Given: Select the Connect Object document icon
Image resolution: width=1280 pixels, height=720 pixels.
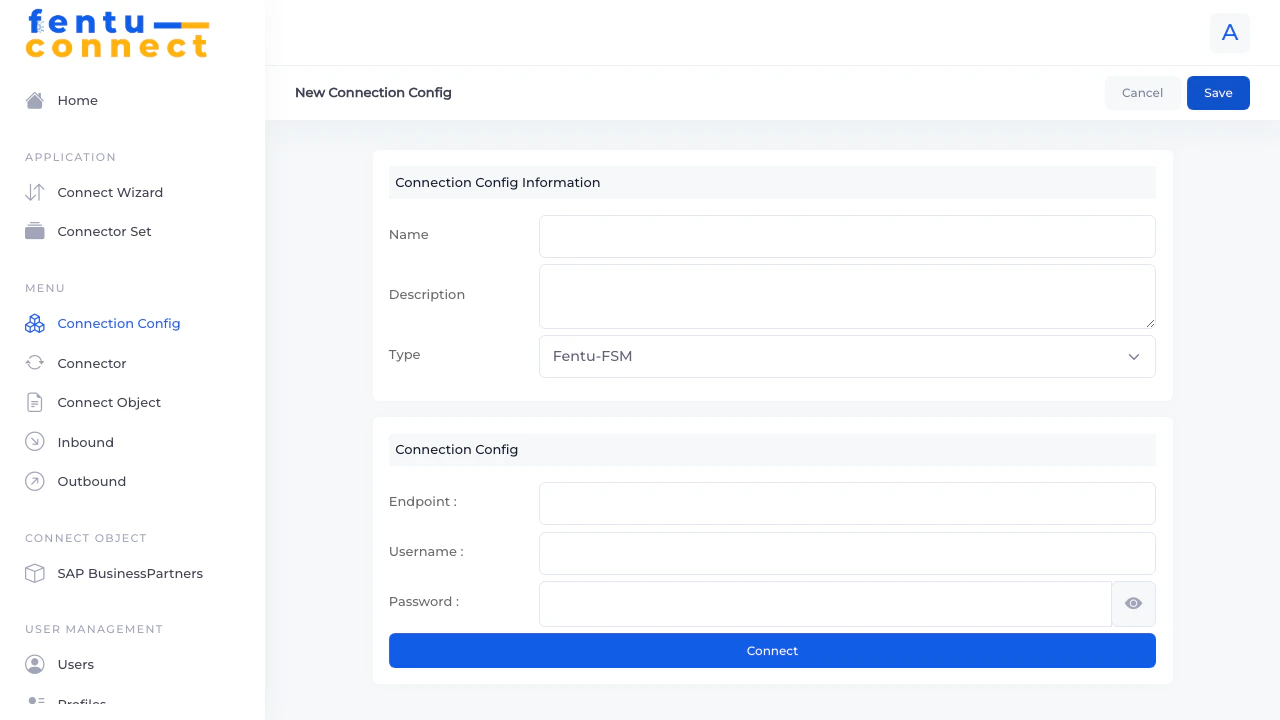Looking at the screenshot, I should [34, 402].
